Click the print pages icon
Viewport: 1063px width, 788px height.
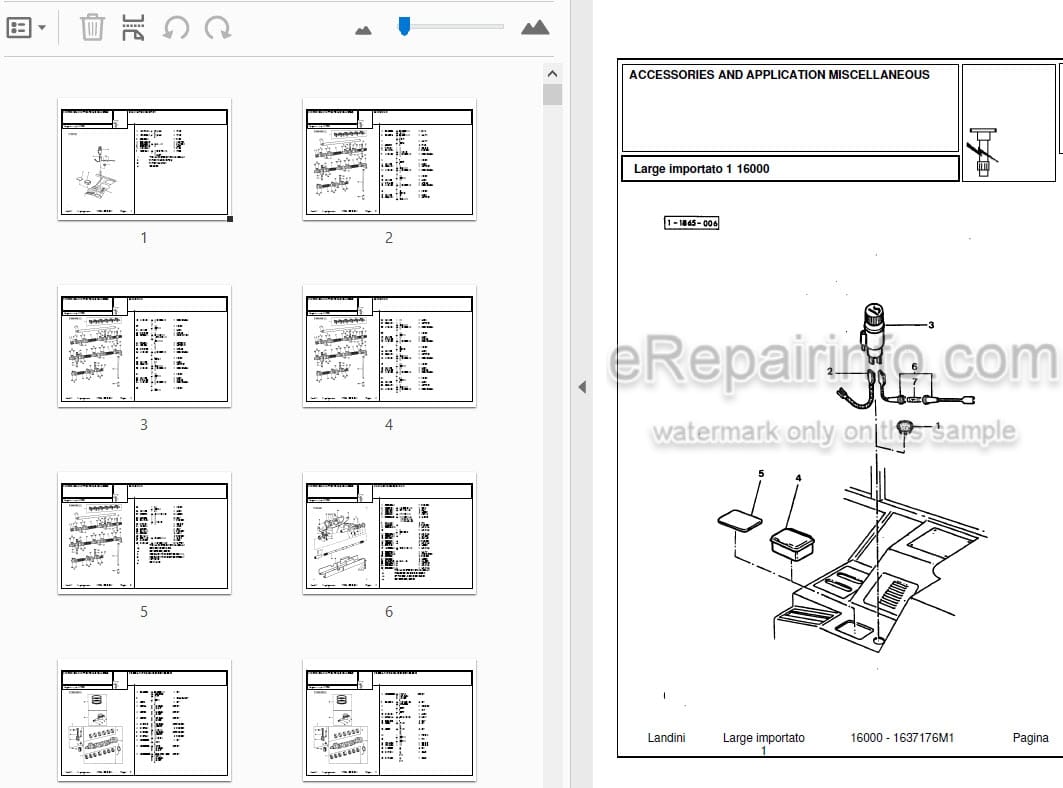click(133, 28)
